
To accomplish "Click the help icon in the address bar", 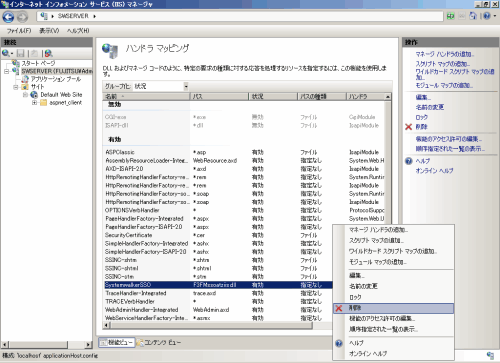I will (x=487, y=16).
